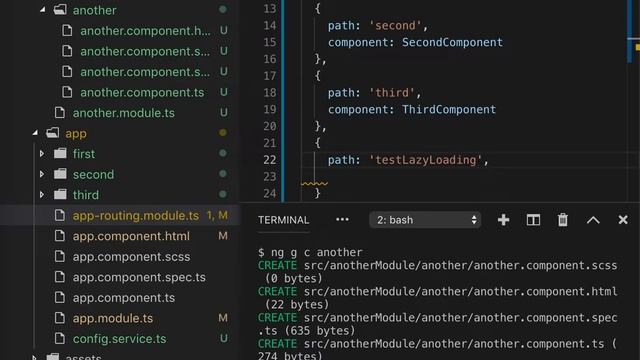Open another.module.ts file
The image size is (640, 360).
(124, 113)
